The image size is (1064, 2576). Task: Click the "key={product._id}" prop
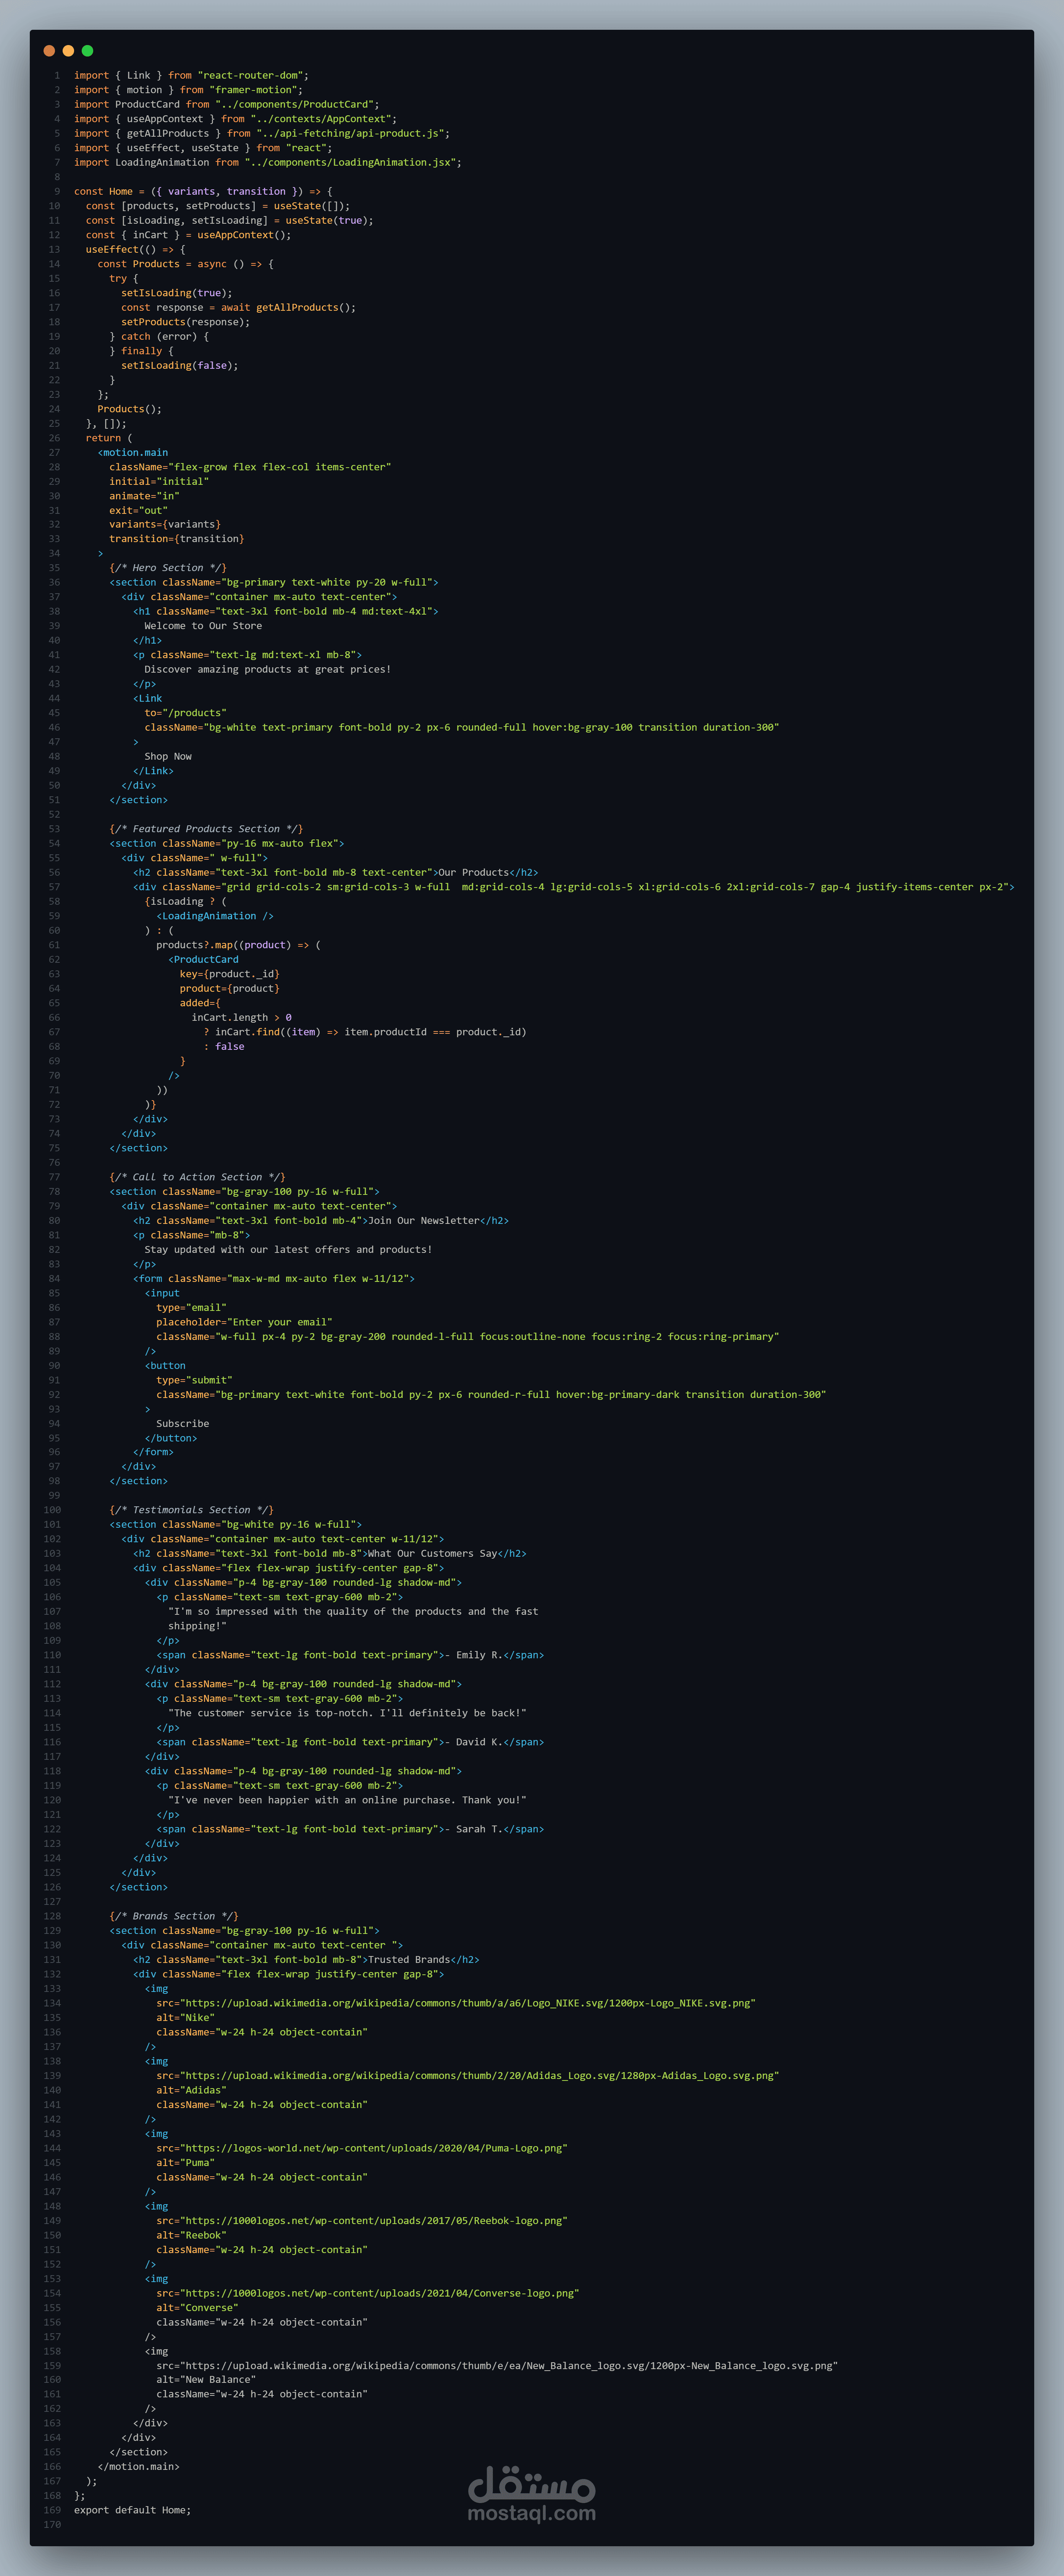(230, 974)
